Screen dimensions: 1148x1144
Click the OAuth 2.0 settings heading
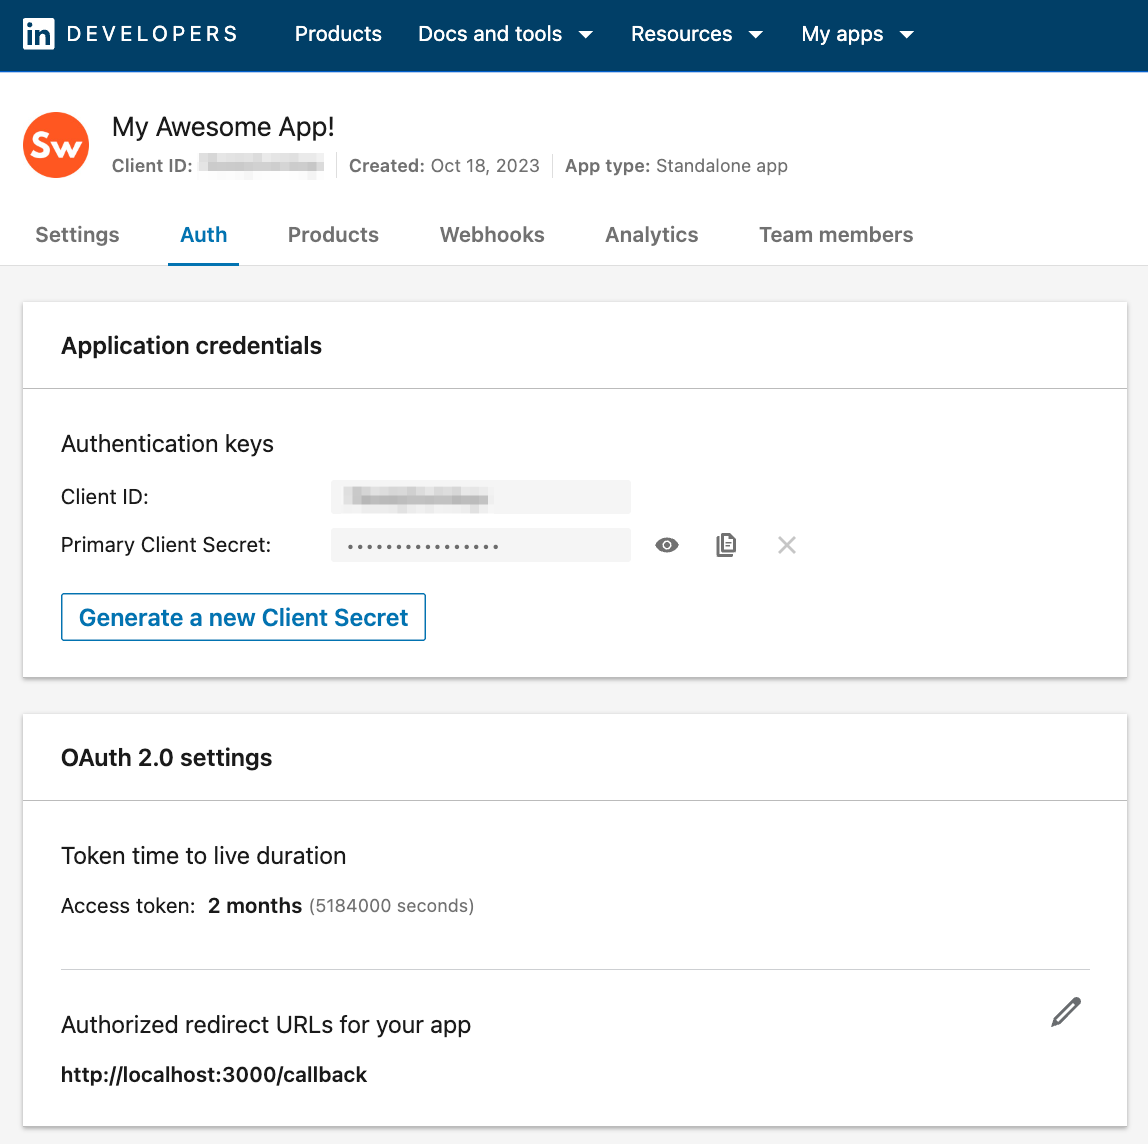pyautogui.click(x=167, y=758)
